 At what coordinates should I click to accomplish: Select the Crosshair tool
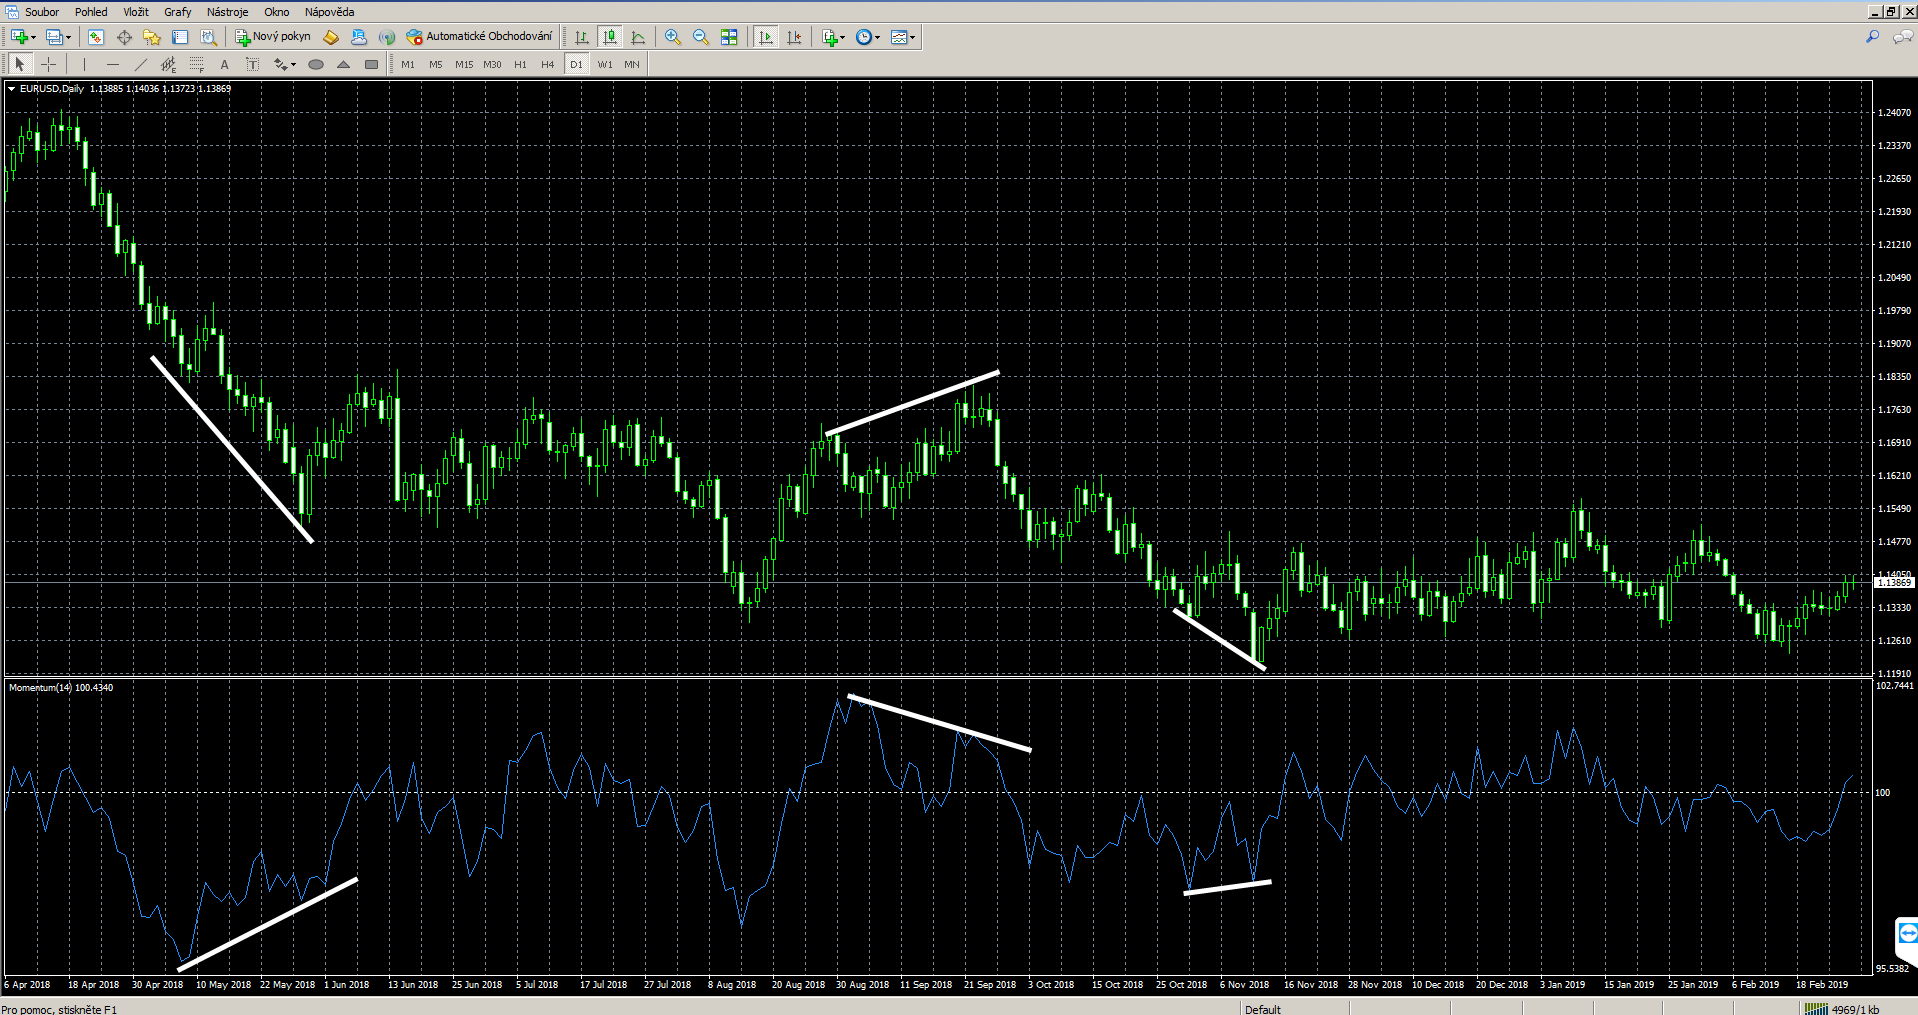[x=48, y=64]
